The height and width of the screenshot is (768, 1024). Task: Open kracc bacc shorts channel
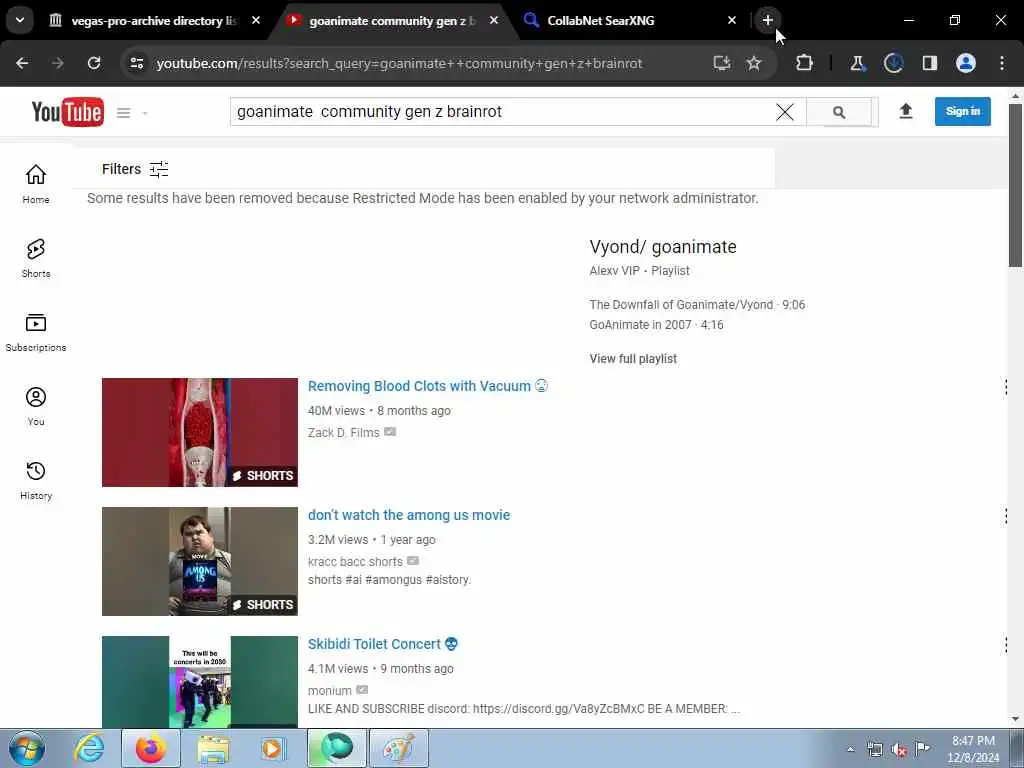pyautogui.click(x=355, y=562)
